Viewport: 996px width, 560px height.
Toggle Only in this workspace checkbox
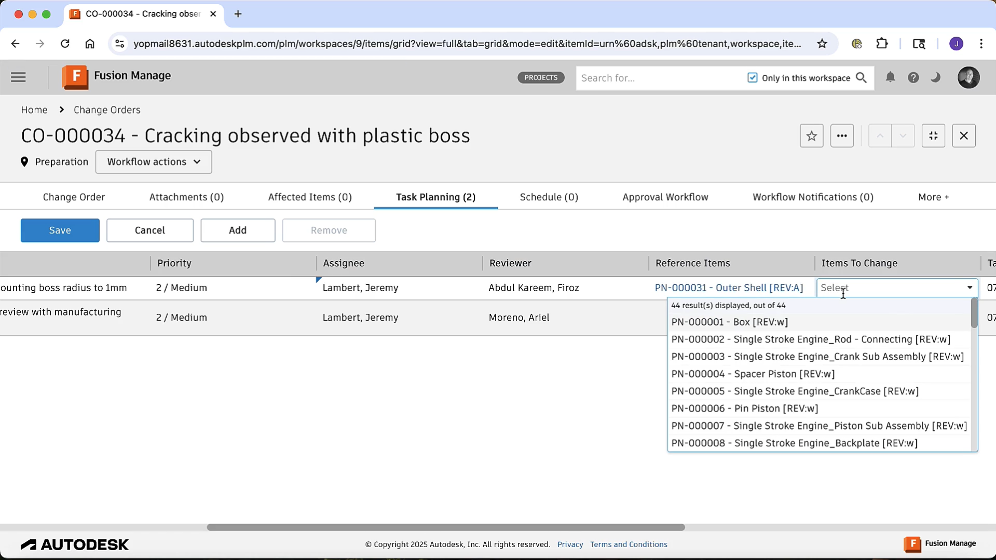(752, 77)
